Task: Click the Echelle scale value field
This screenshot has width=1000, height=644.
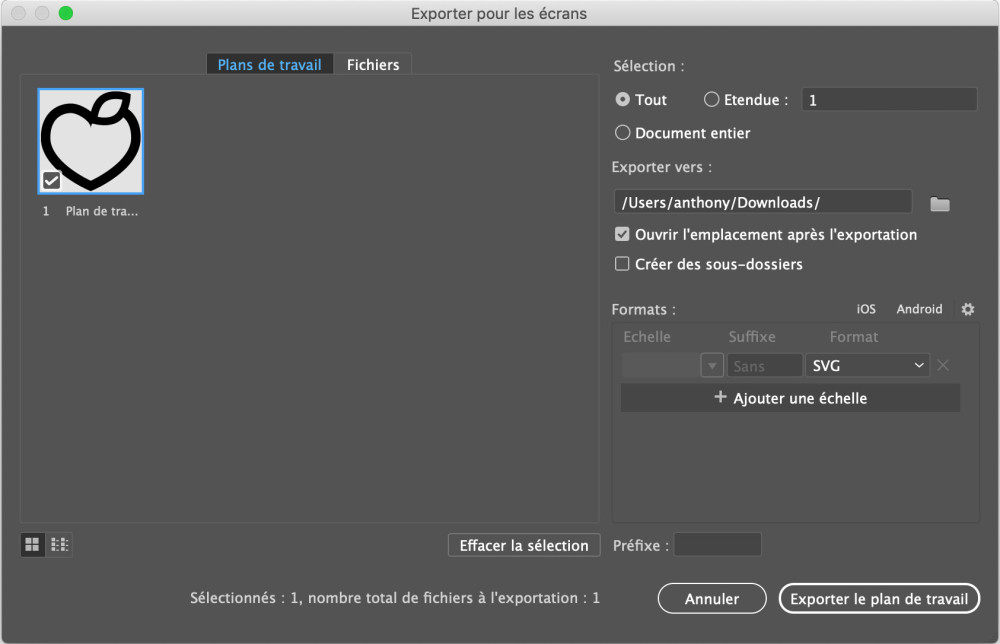Action: click(661, 365)
